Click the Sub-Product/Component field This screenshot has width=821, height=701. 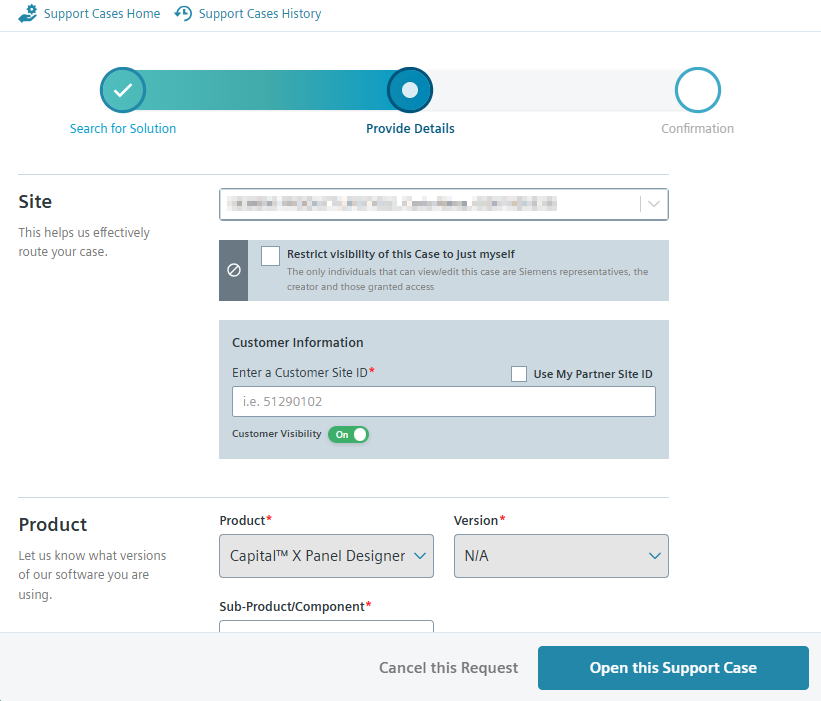(326, 627)
